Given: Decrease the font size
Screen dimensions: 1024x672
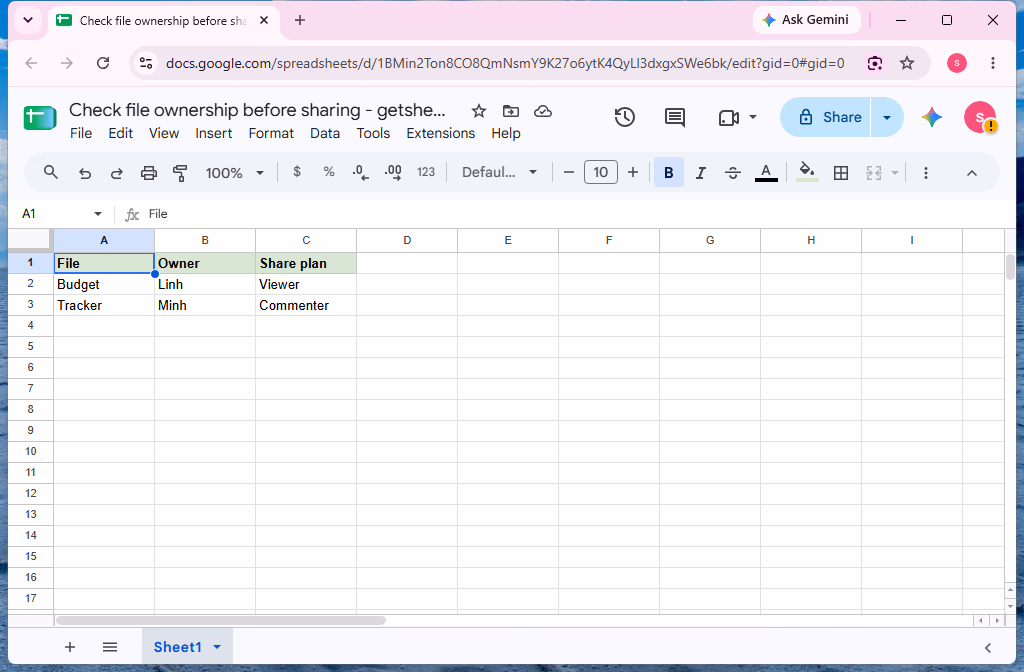Looking at the screenshot, I should pyautogui.click(x=569, y=172).
